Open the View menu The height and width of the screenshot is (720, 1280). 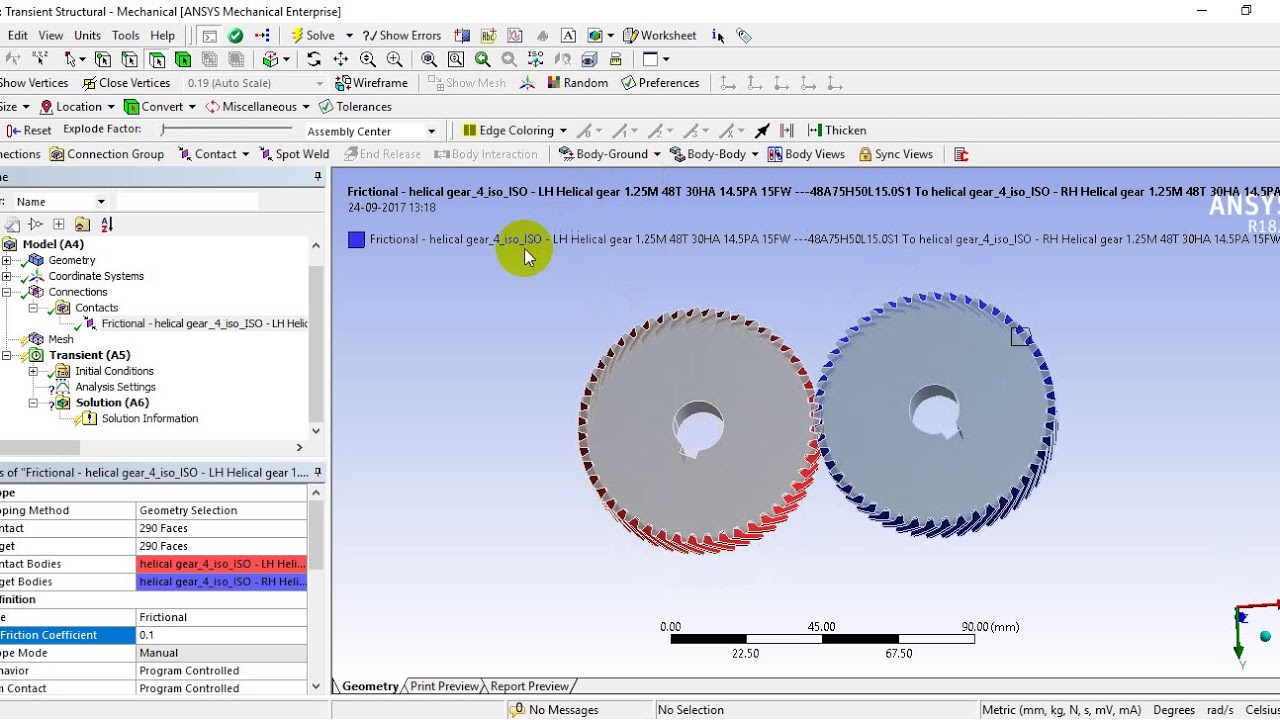point(51,35)
